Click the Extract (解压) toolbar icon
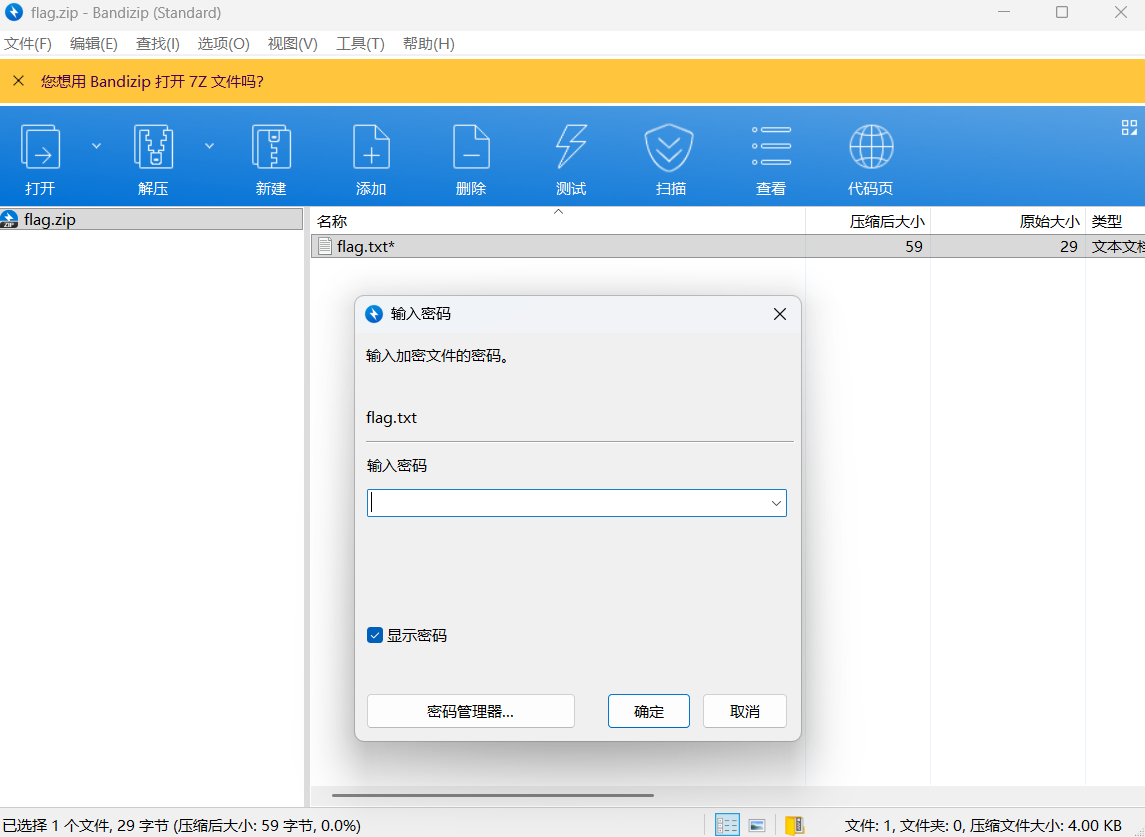1145x837 pixels. [x=153, y=148]
